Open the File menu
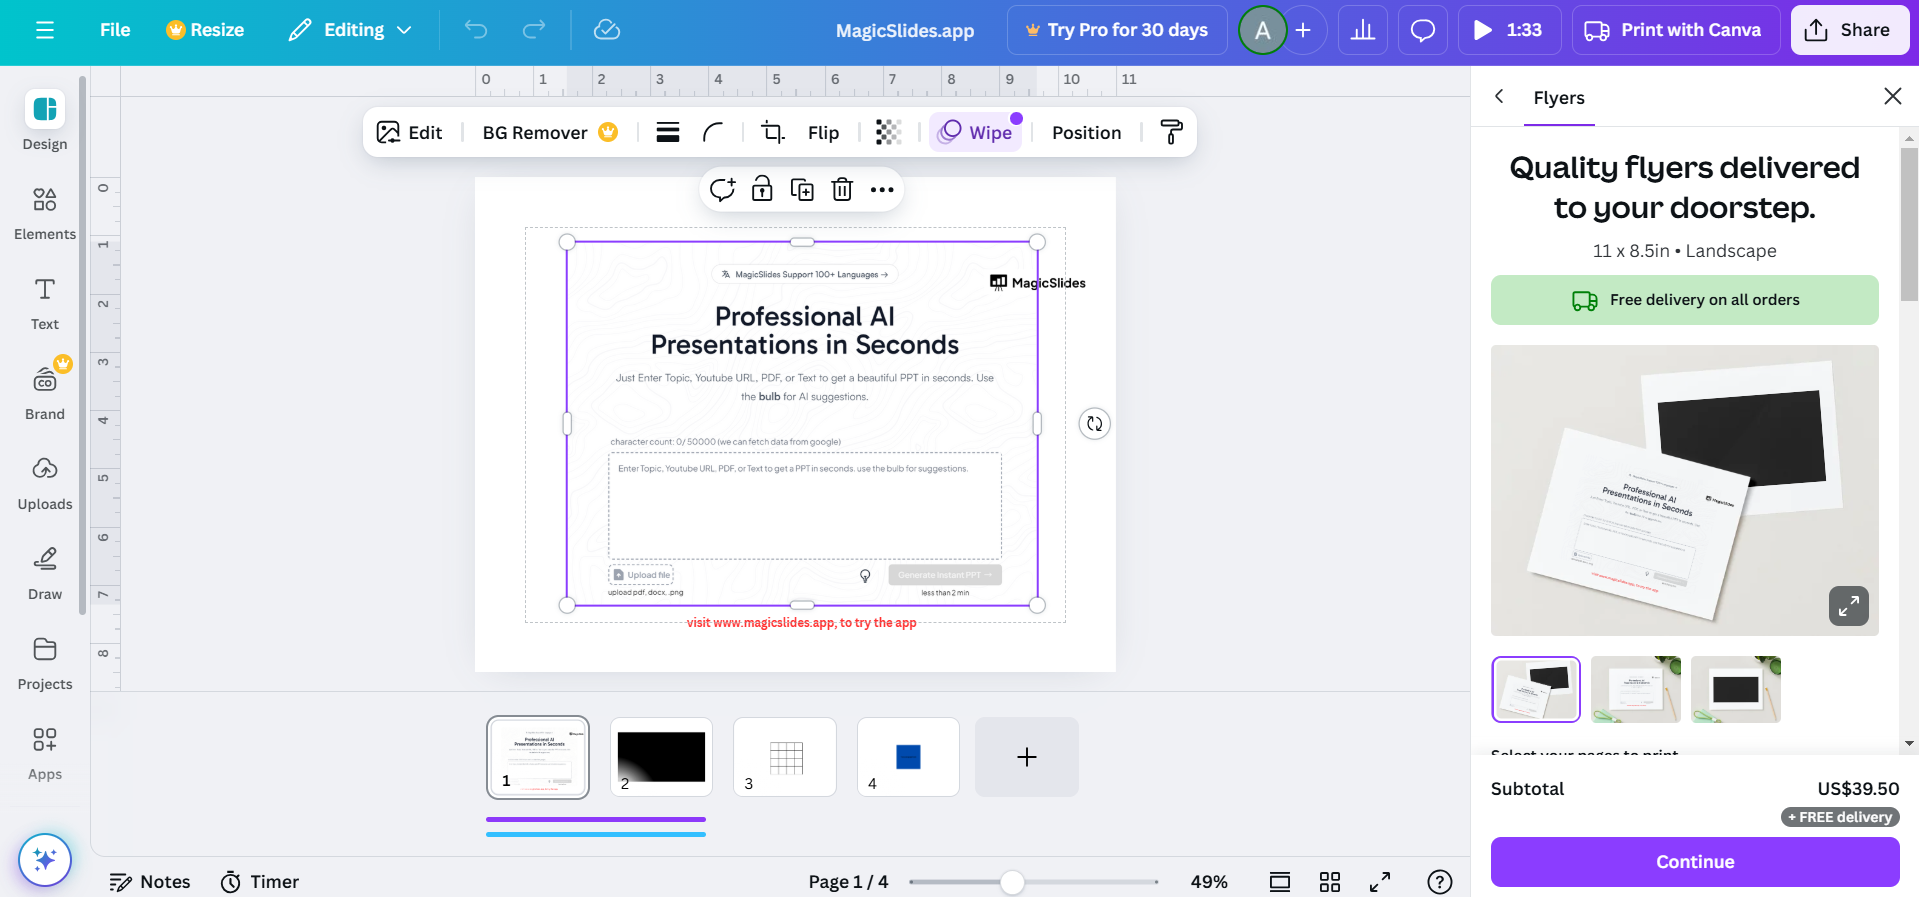Screen dimensions: 1919x897 [x=115, y=30]
